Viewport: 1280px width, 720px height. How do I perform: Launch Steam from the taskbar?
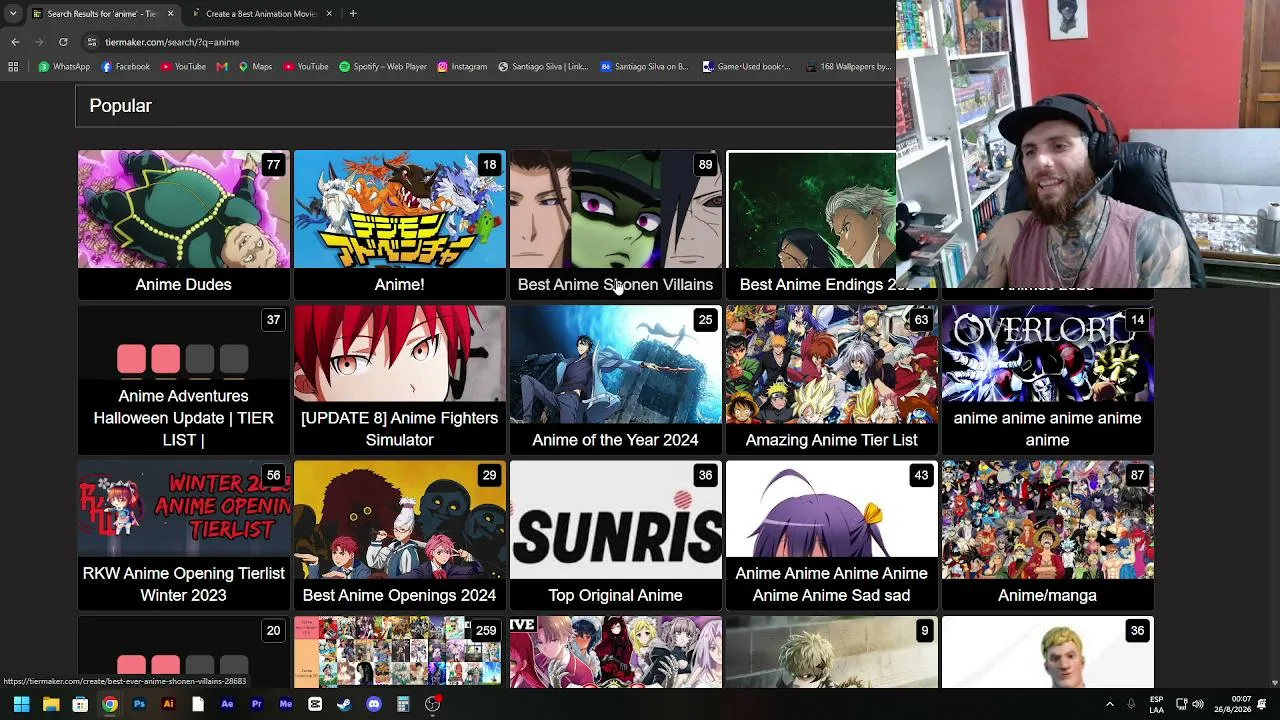click(x=344, y=704)
